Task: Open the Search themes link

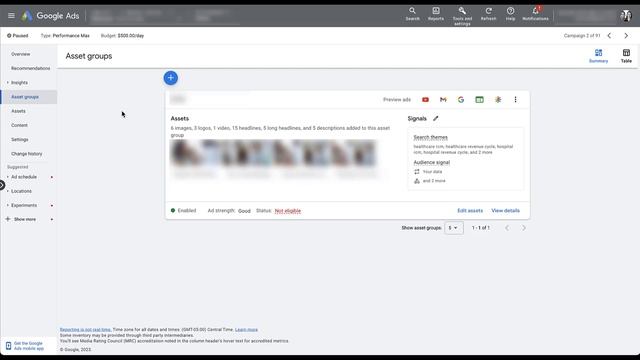Action: click(430, 138)
